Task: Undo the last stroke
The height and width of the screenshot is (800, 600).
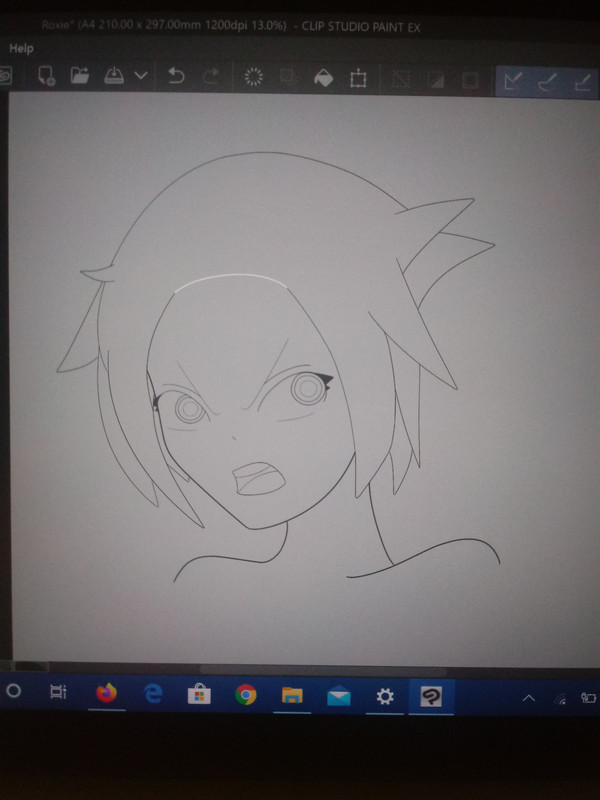Action: 176,76
